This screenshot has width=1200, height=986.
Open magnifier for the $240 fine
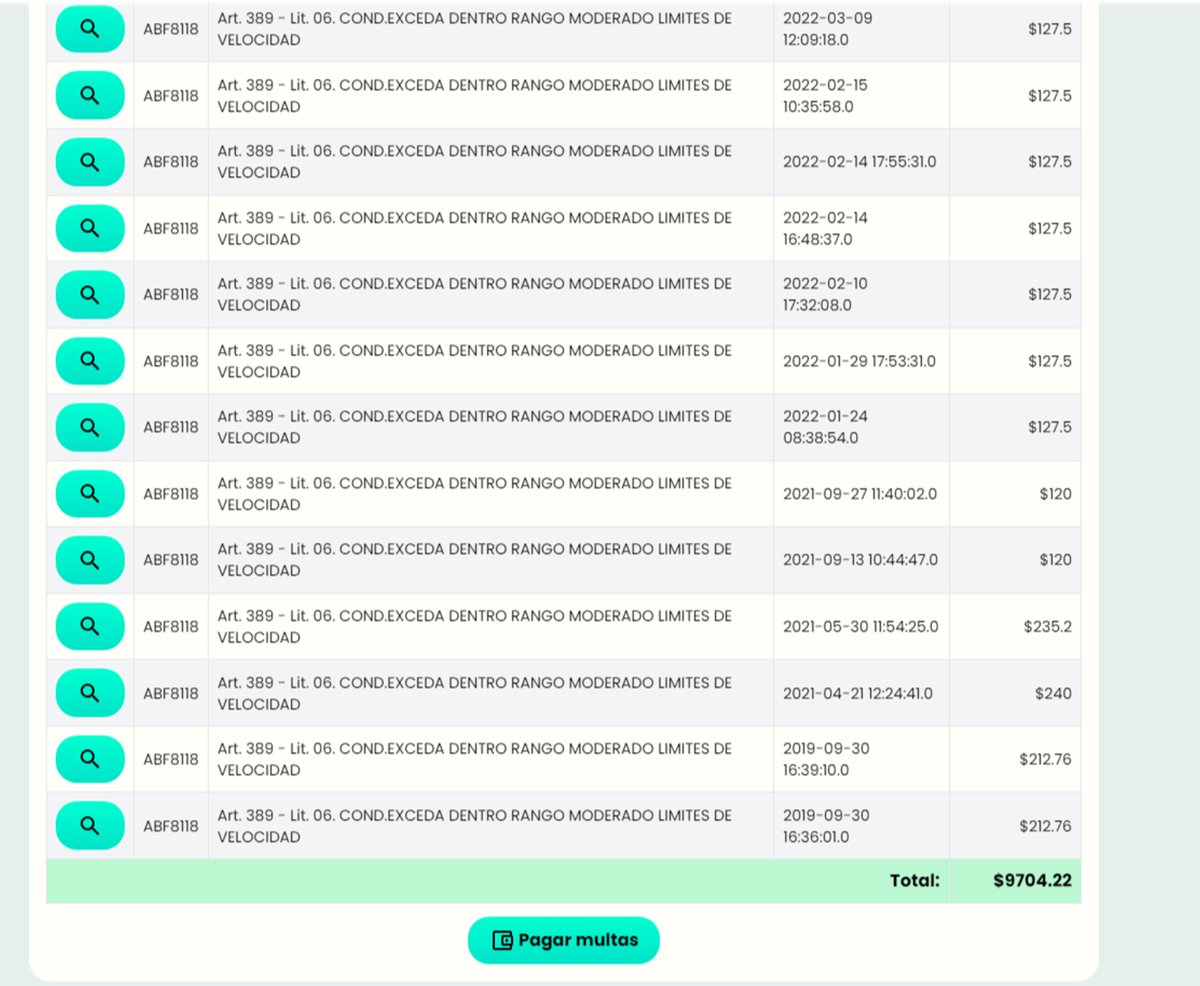(x=90, y=693)
